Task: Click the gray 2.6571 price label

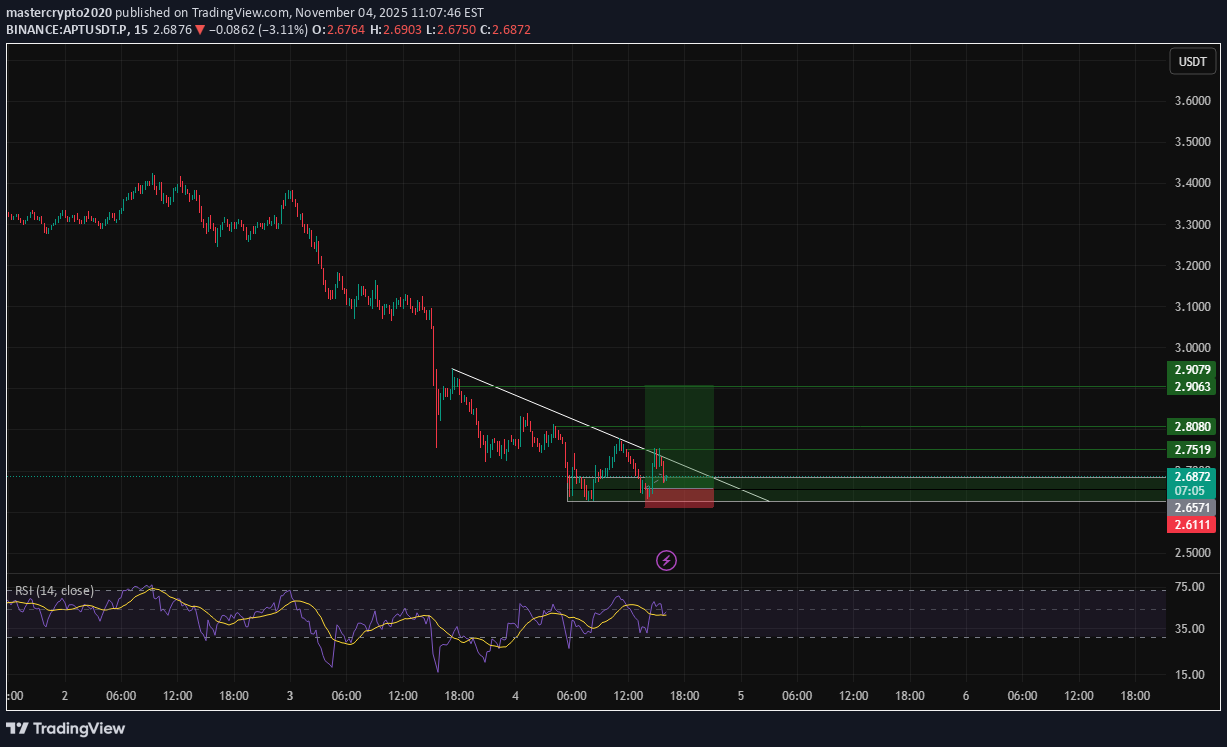Action: coord(1191,508)
